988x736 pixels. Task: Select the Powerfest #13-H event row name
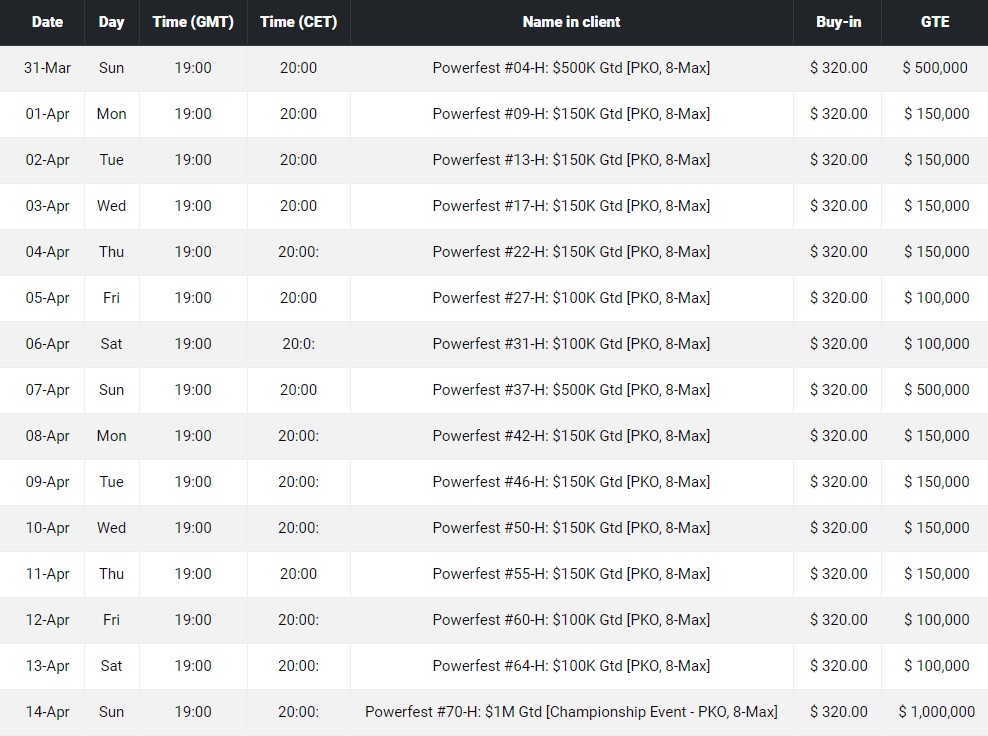tap(571, 160)
